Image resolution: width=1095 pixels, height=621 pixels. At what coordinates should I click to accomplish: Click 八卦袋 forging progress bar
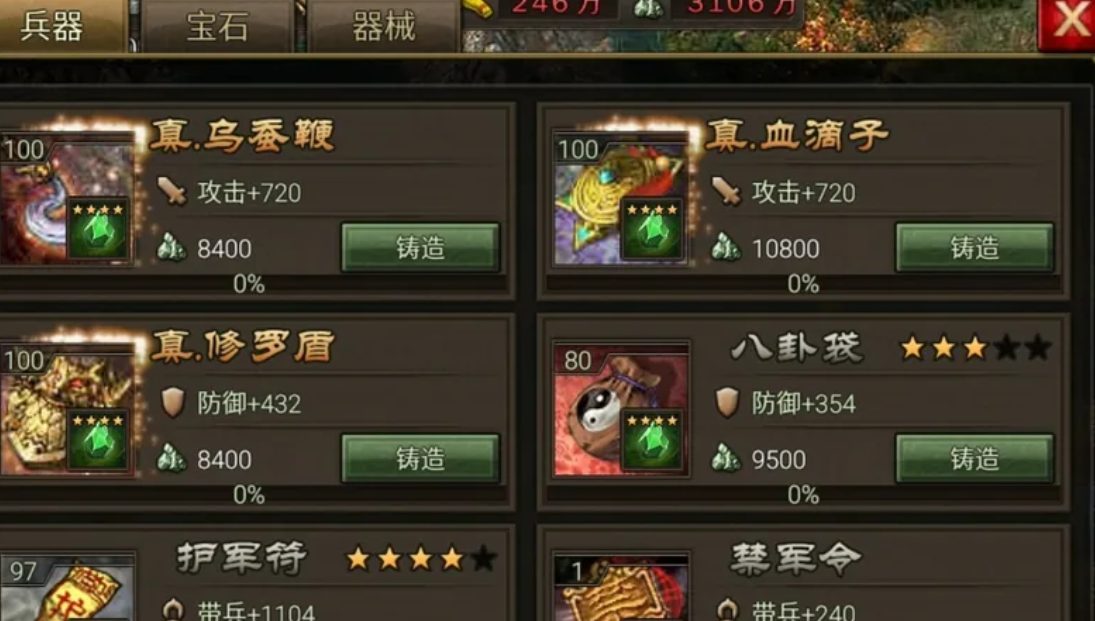[803, 495]
